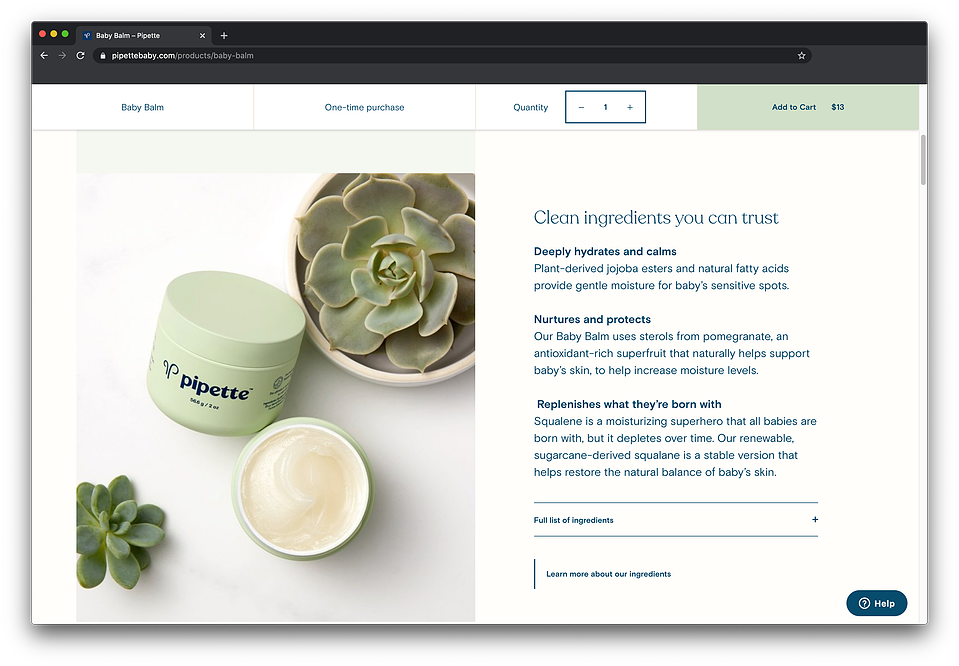Image resolution: width=959 pixels, height=666 pixels.
Task: Go back to the previous page
Action: [x=44, y=56]
